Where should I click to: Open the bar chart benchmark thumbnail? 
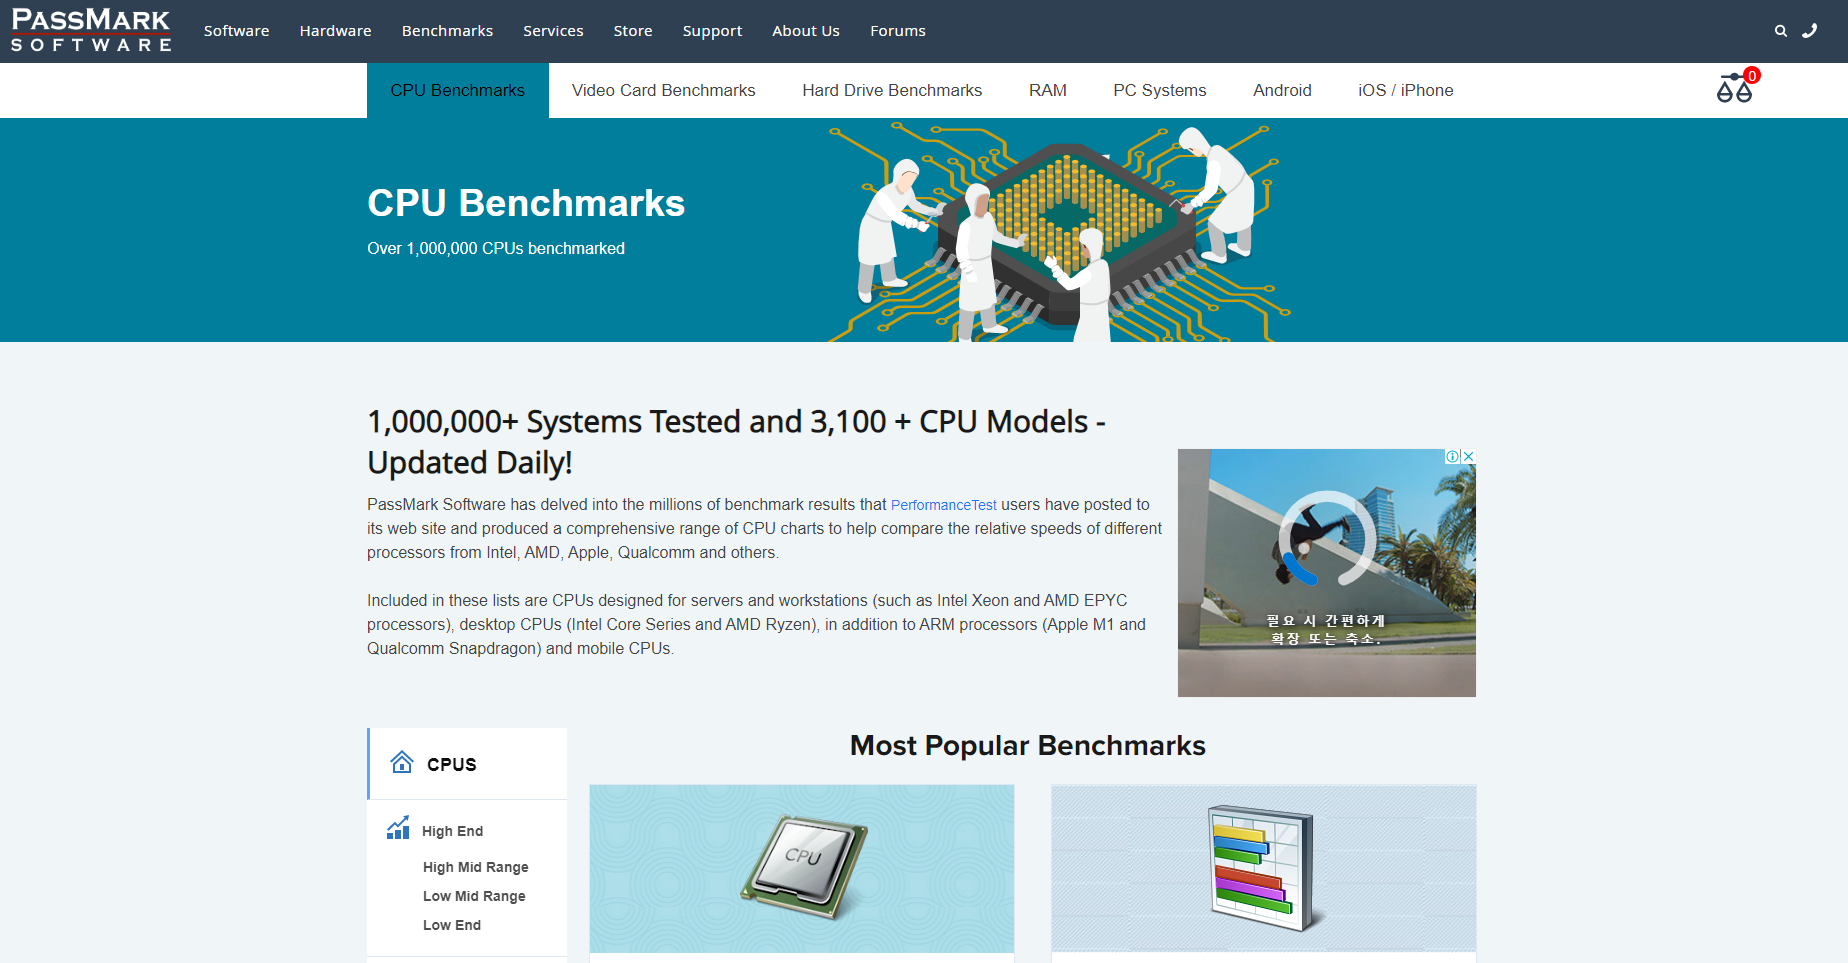(x=1264, y=869)
